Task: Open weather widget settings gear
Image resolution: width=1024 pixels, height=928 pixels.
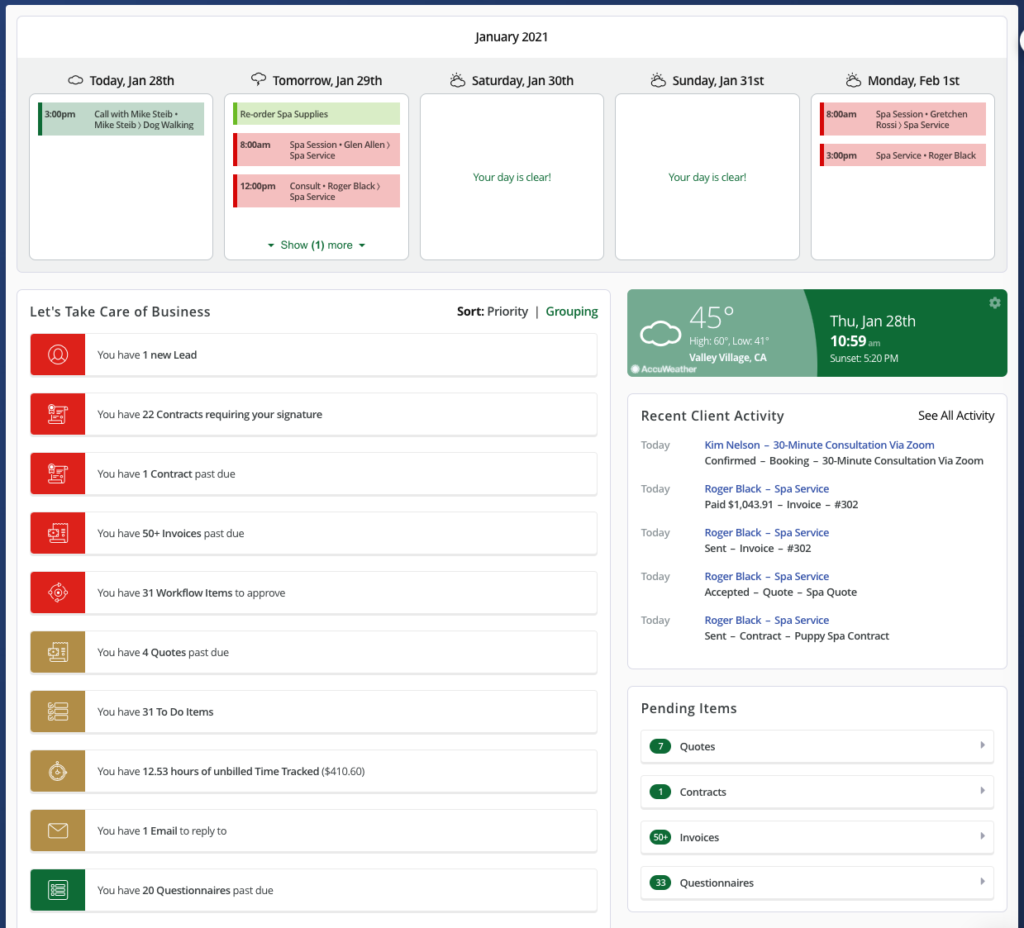Action: pyautogui.click(x=994, y=303)
